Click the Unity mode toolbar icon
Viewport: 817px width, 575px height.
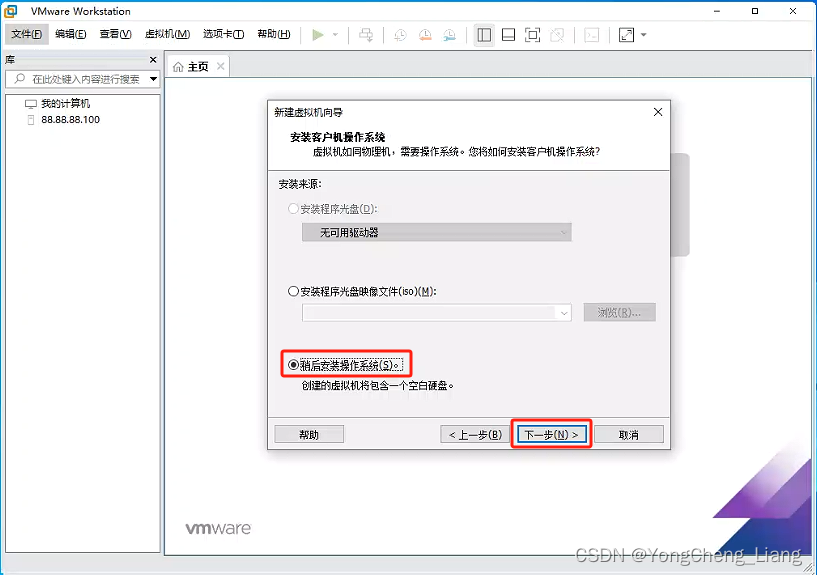click(557, 35)
